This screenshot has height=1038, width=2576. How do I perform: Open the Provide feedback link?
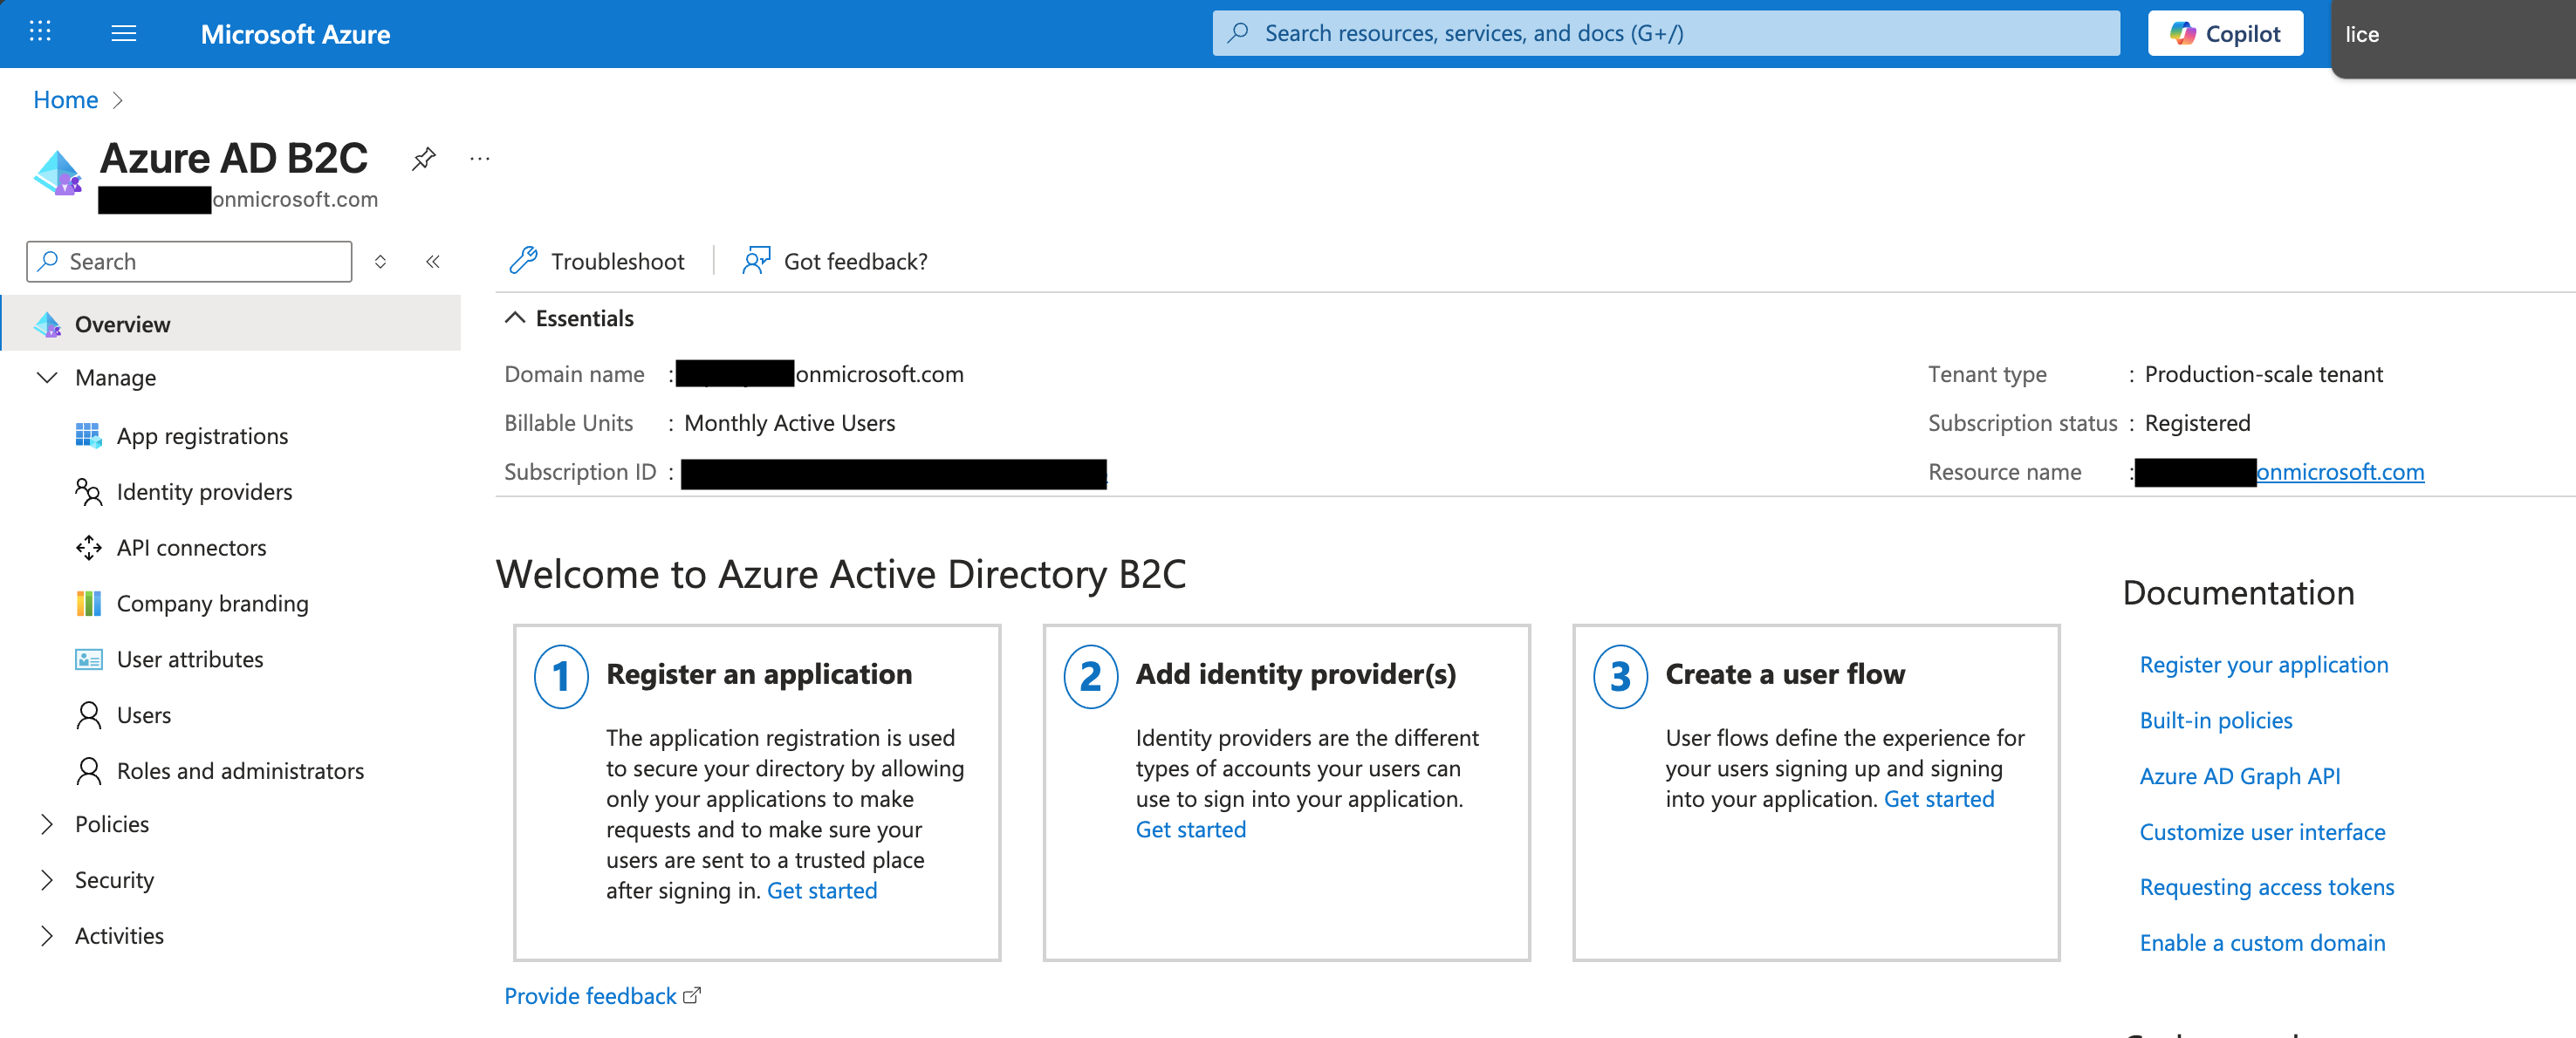click(602, 997)
